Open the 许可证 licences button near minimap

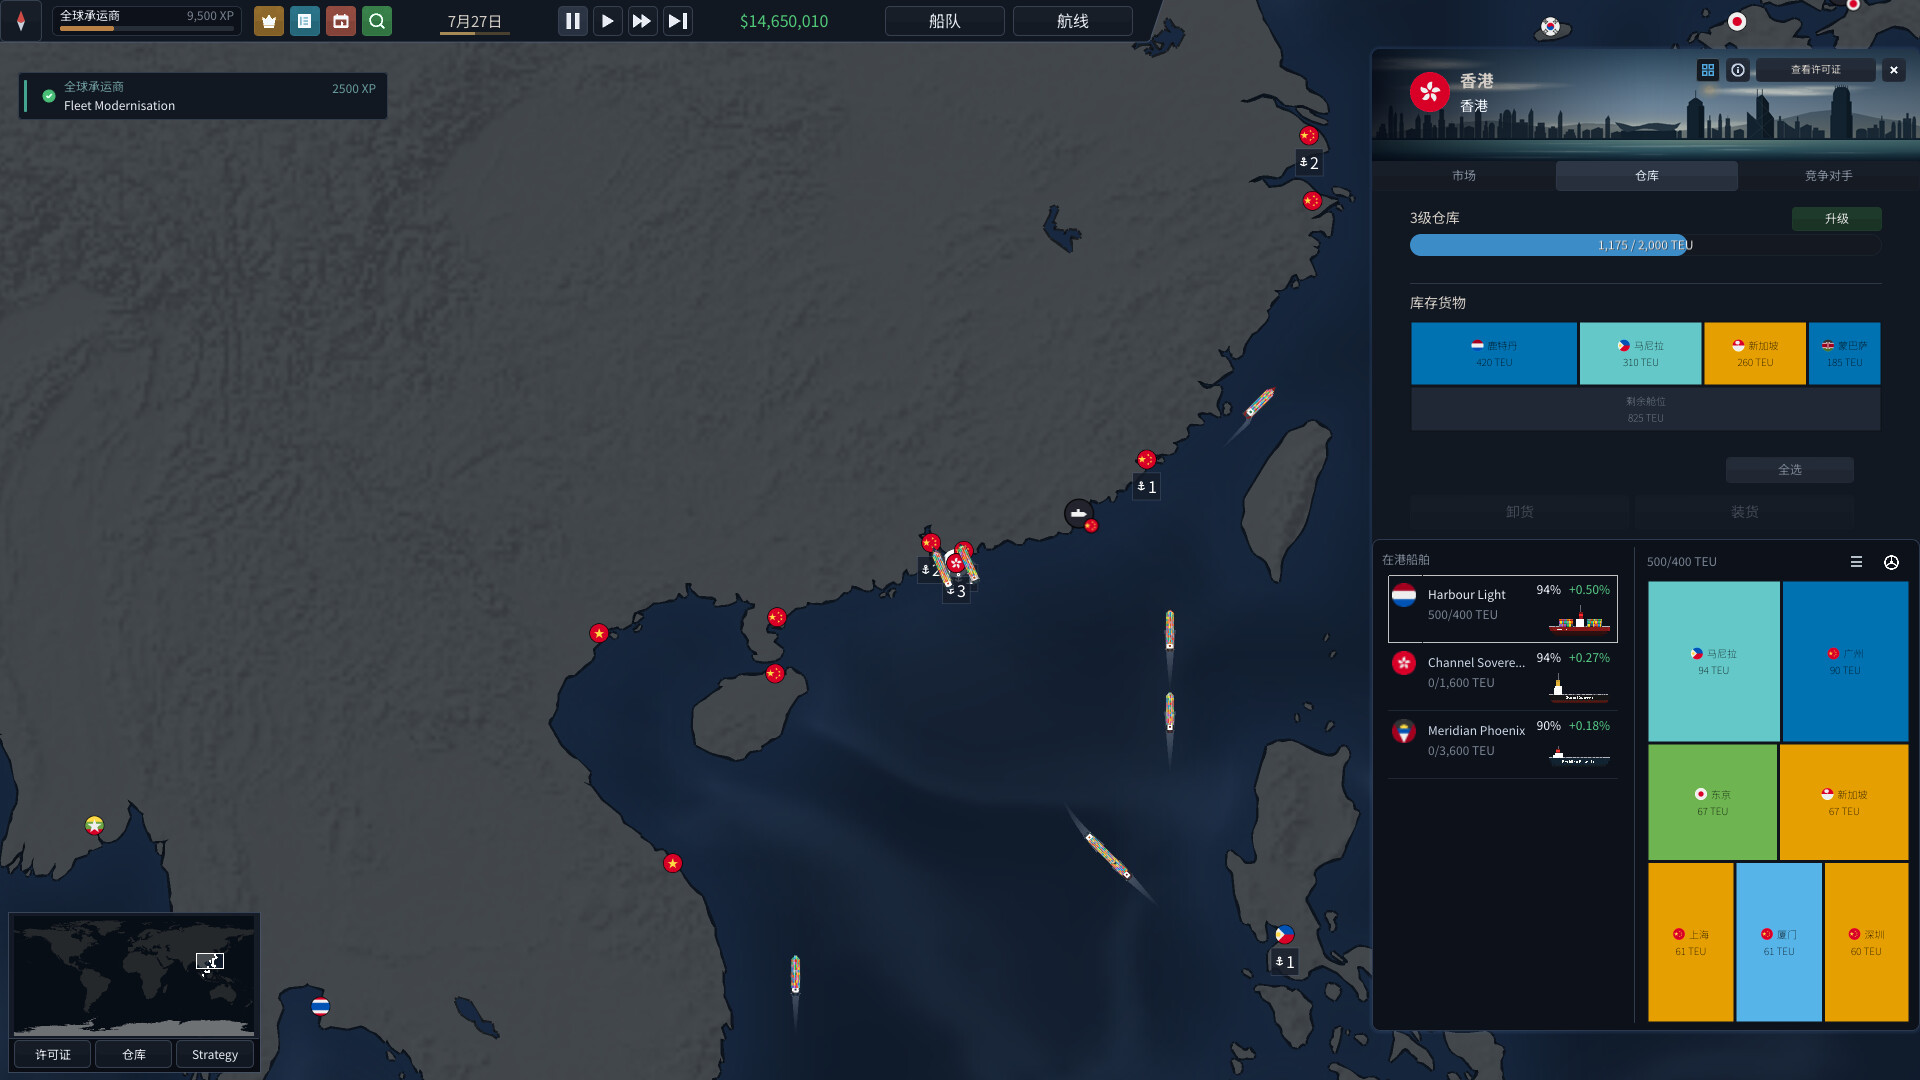pyautogui.click(x=53, y=1054)
